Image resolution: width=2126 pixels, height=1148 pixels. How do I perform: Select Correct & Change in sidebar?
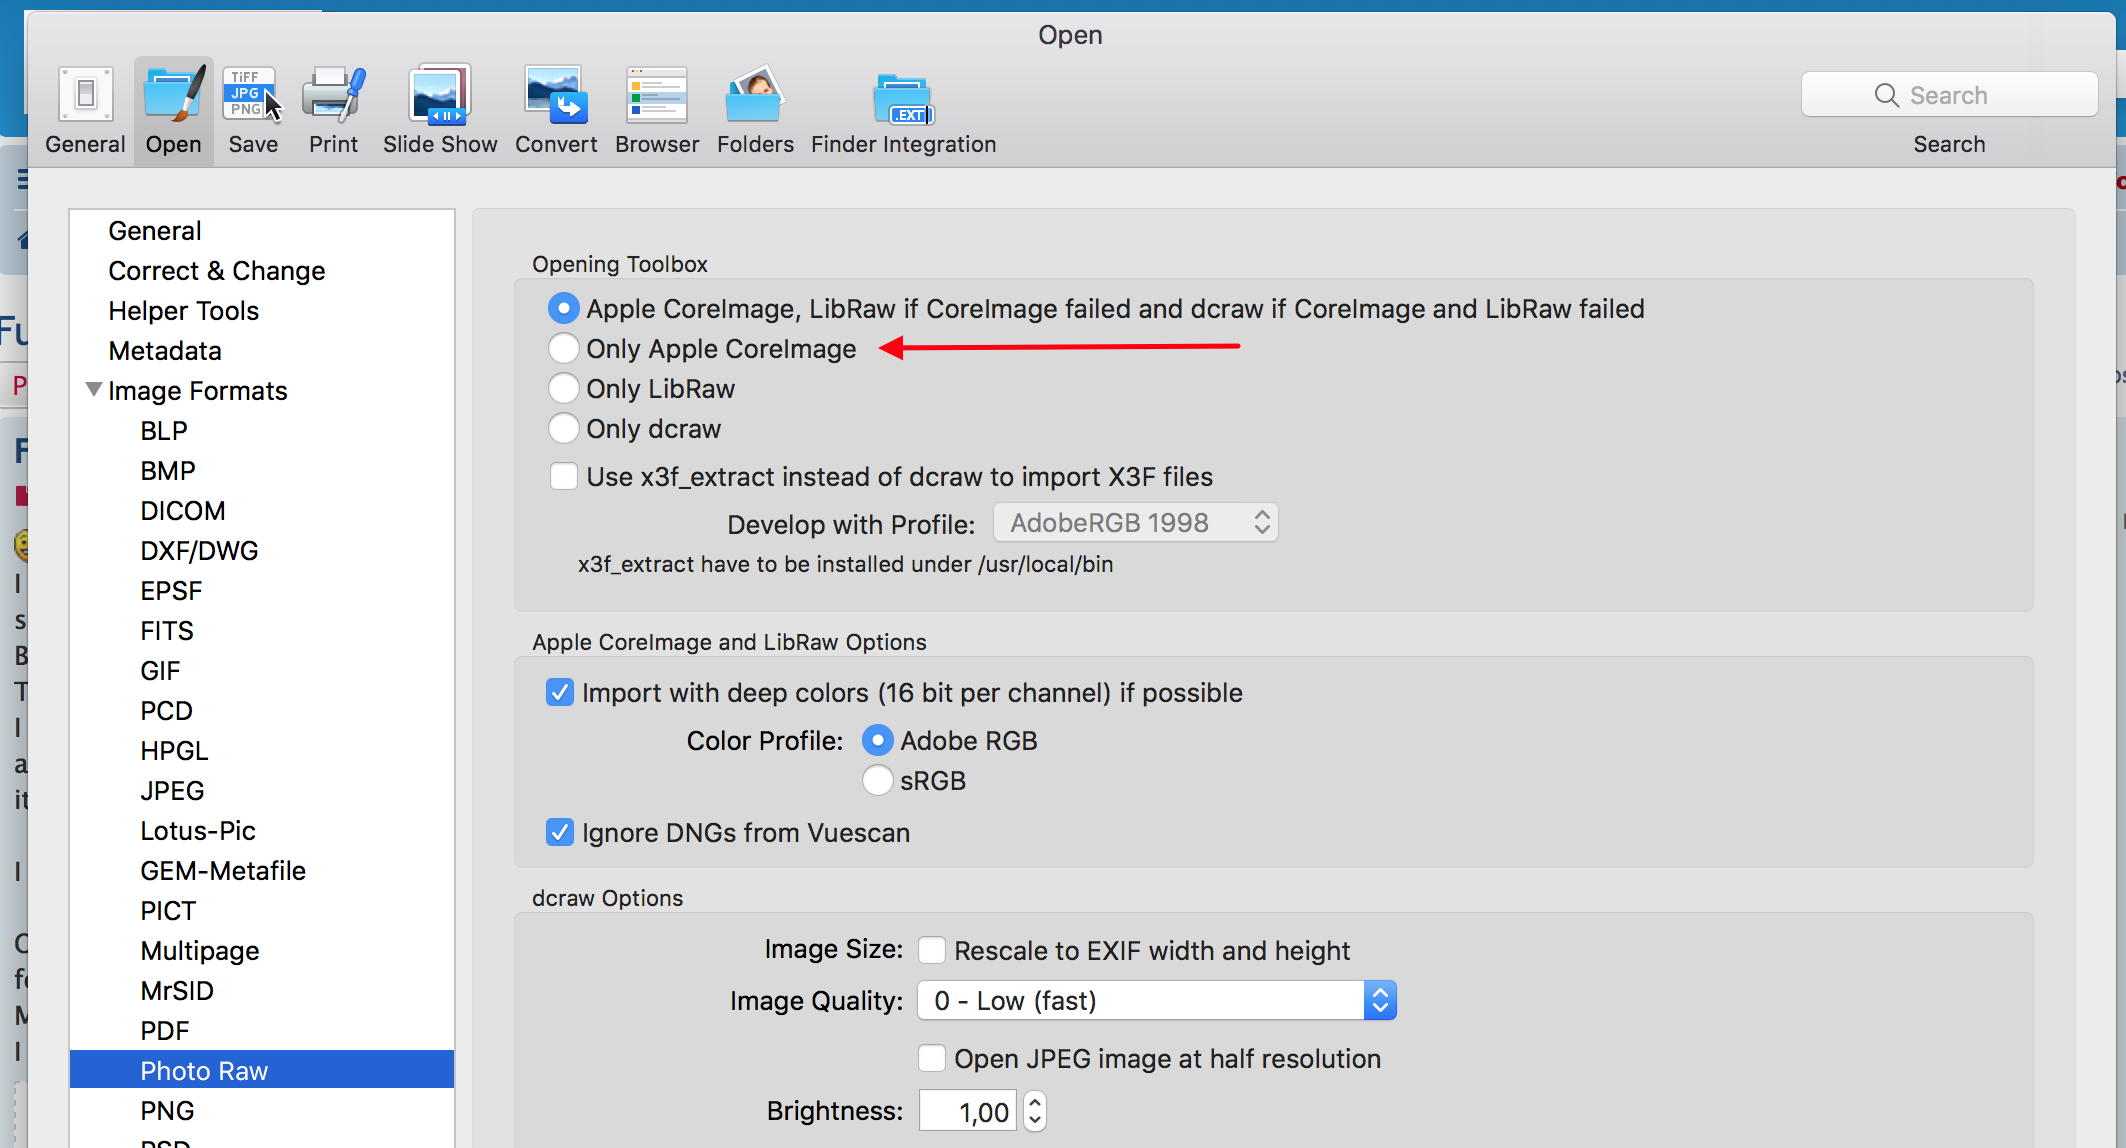(262, 270)
